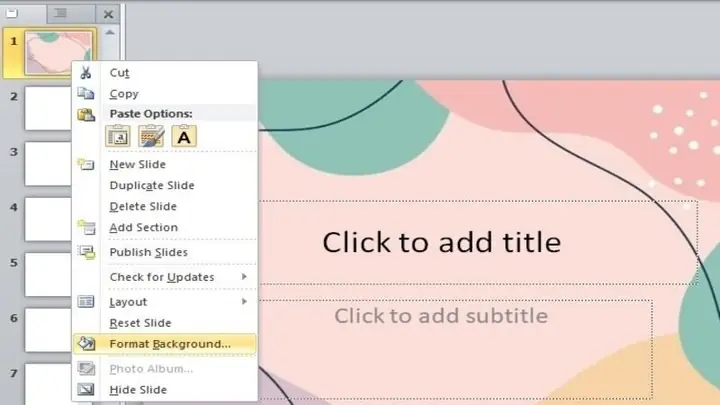Click the Paste clipboard icon beside Paste Options
The width and height of the screenshot is (720, 405).
pyautogui.click(x=86, y=114)
